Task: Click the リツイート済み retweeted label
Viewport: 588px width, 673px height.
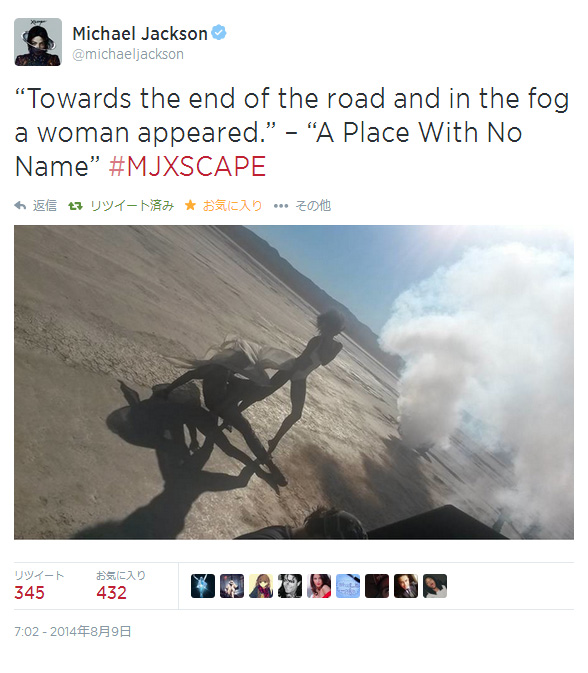Action: click(x=132, y=206)
